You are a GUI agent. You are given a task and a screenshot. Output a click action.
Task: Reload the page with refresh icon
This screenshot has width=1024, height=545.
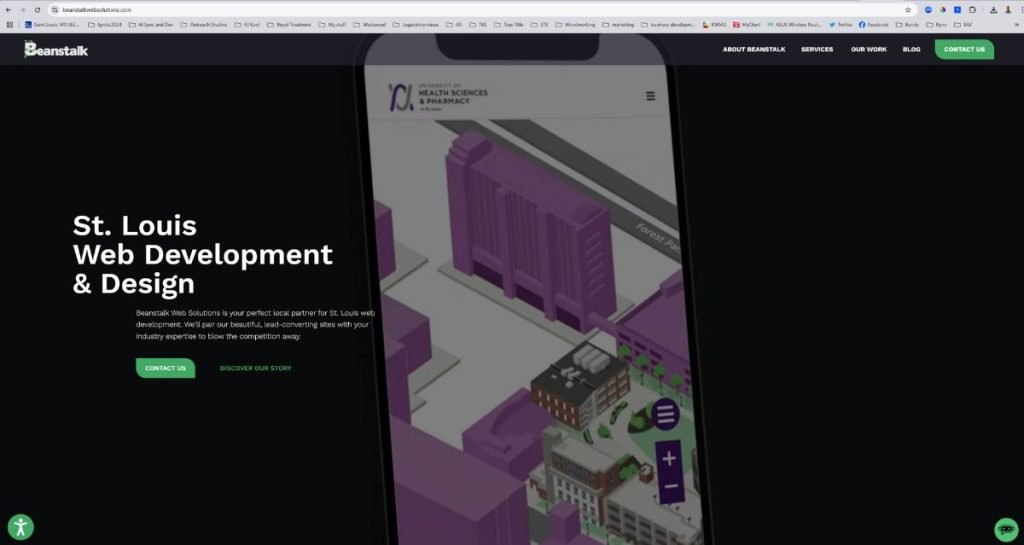(38, 9)
